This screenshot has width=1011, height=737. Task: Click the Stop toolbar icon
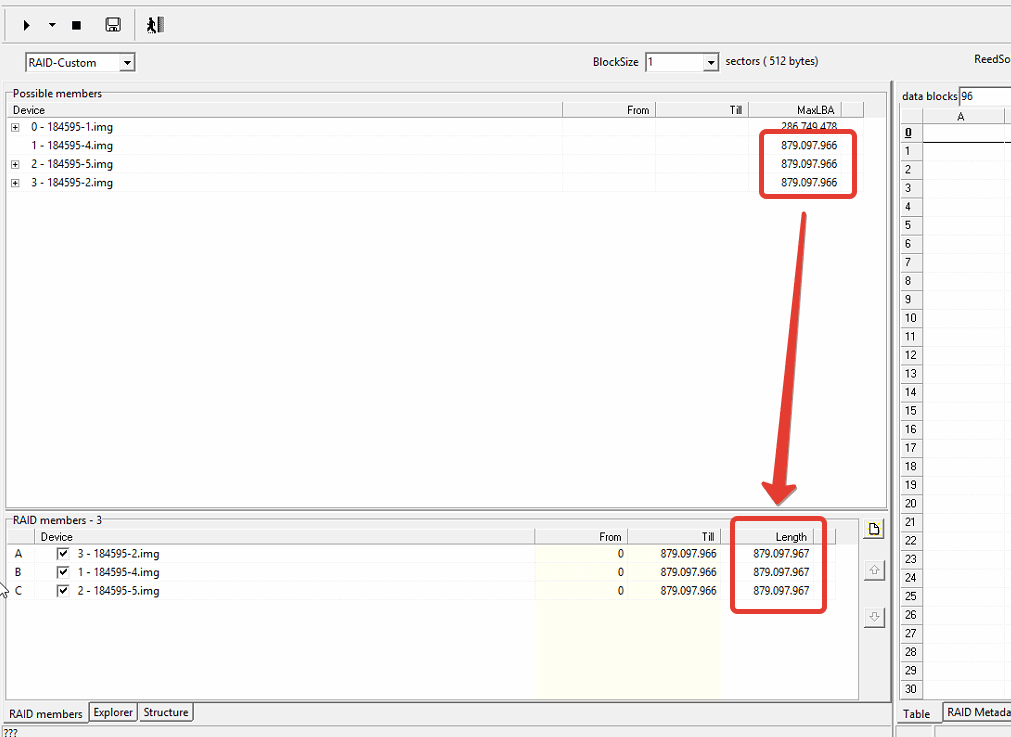coord(76,25)
